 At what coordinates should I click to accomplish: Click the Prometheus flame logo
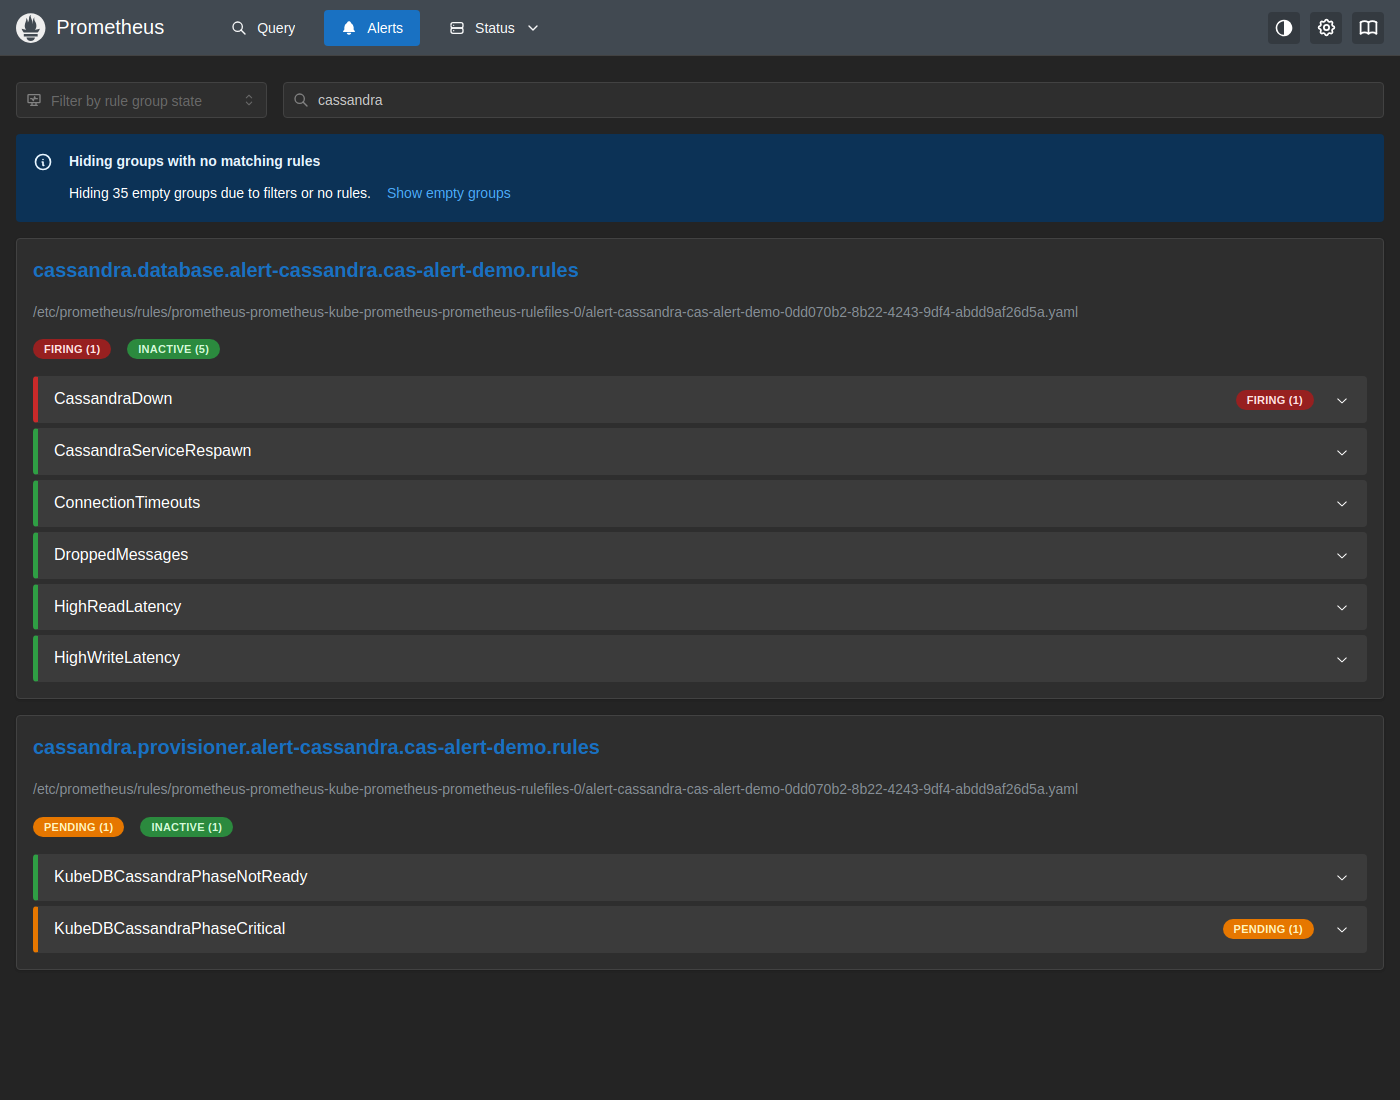click(x=31, y=28)
